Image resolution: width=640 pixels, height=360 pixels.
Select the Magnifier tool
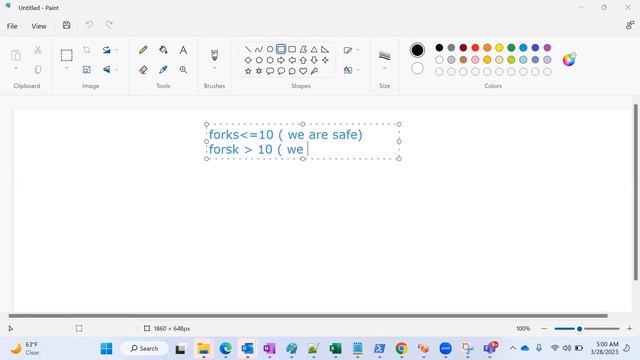(183, 70)
